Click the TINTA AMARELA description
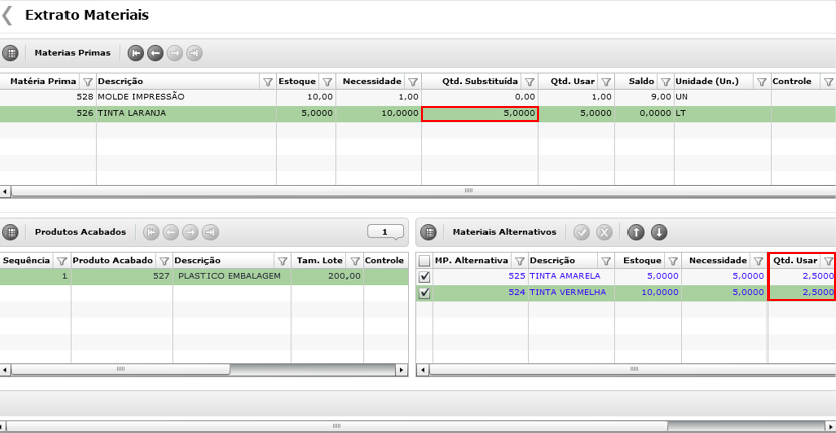836x433 pixels. (x=565, y=276)
